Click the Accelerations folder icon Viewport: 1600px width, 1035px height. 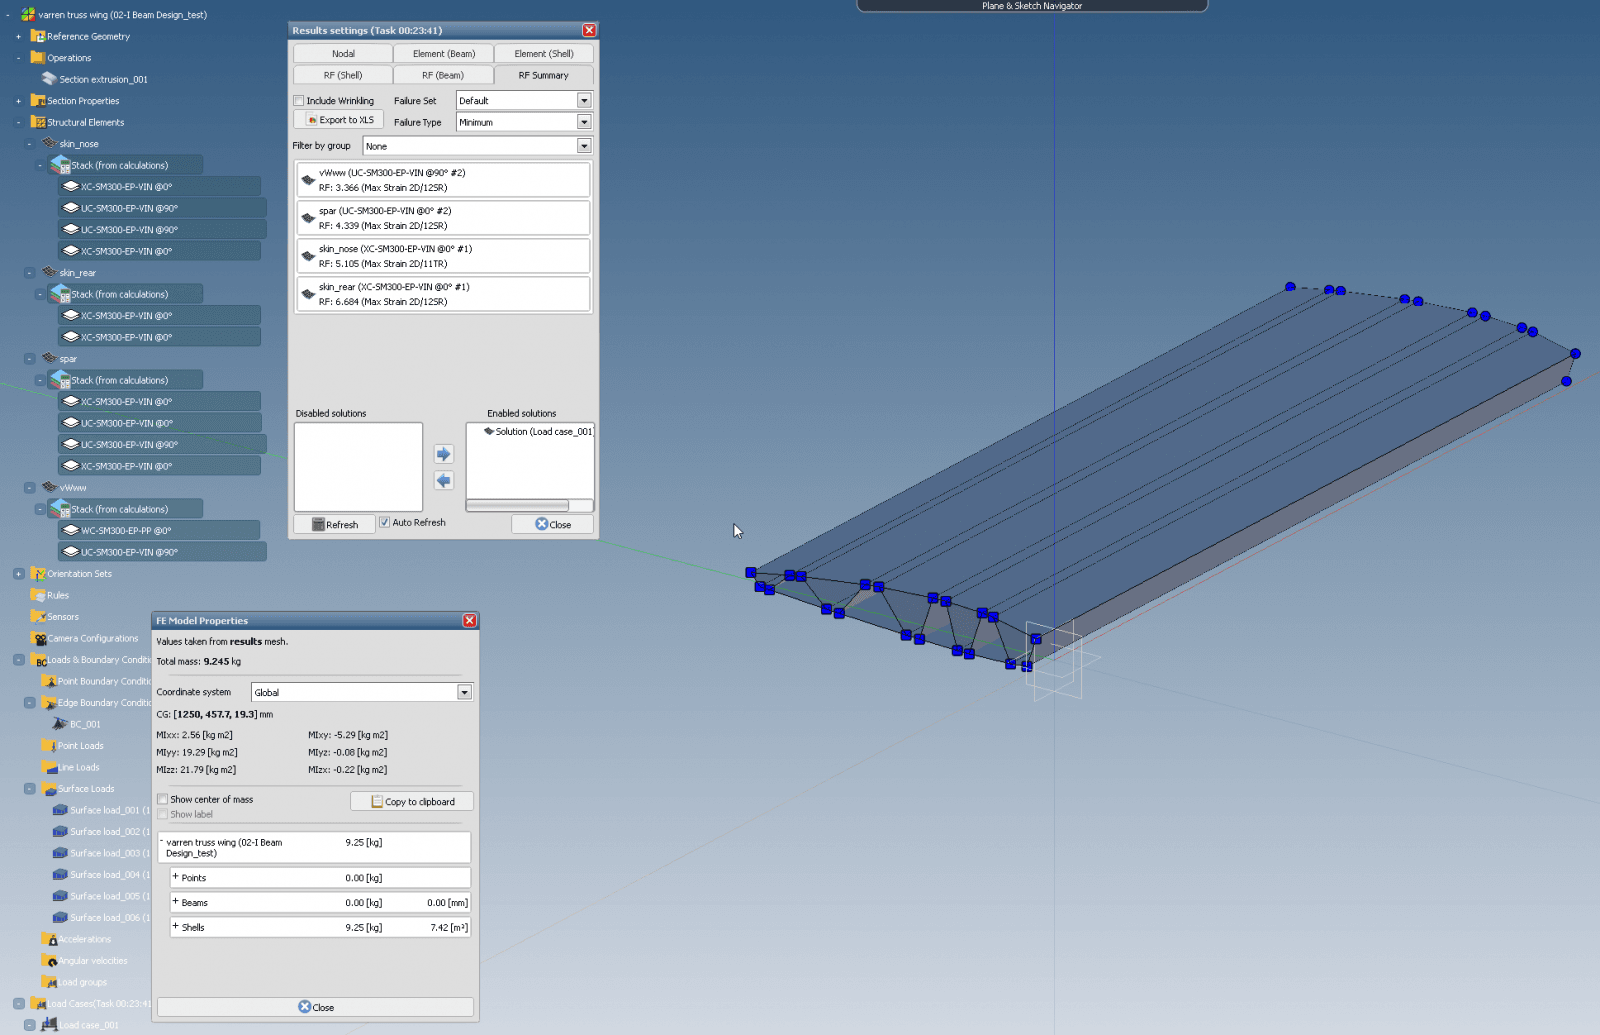pos(49,939)
